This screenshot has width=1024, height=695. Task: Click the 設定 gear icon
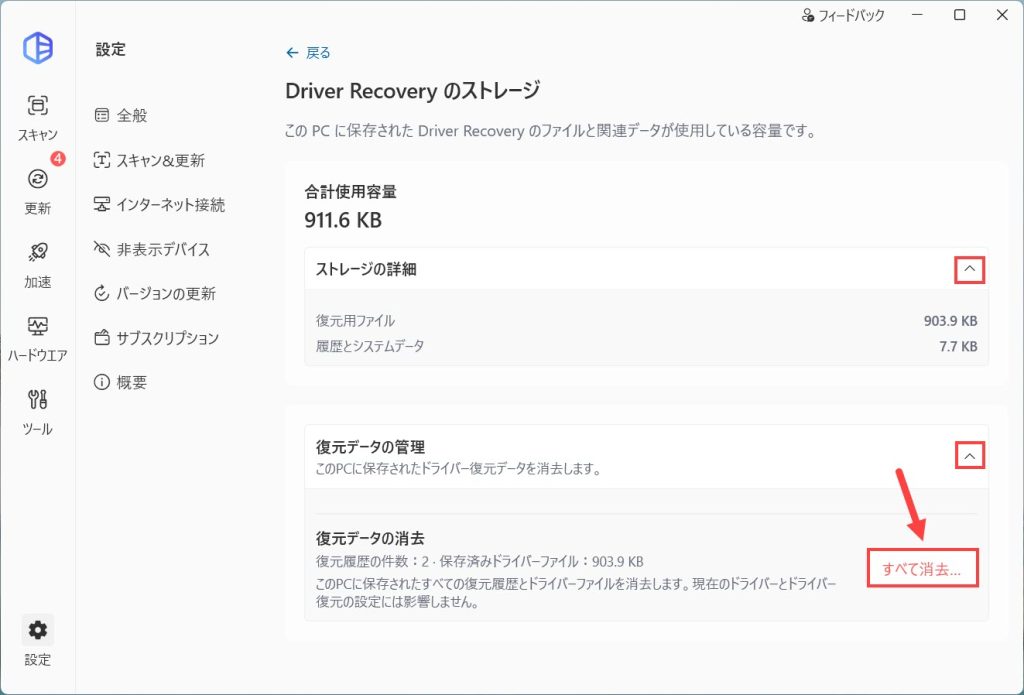[38, 630]
